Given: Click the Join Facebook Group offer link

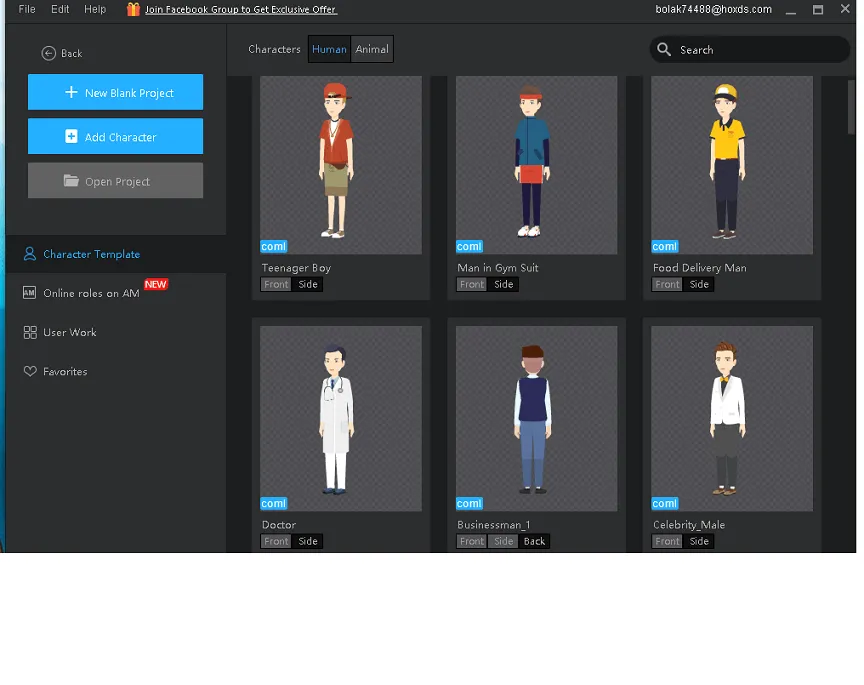Looking at the screenshot, I should tap(240, 9).
